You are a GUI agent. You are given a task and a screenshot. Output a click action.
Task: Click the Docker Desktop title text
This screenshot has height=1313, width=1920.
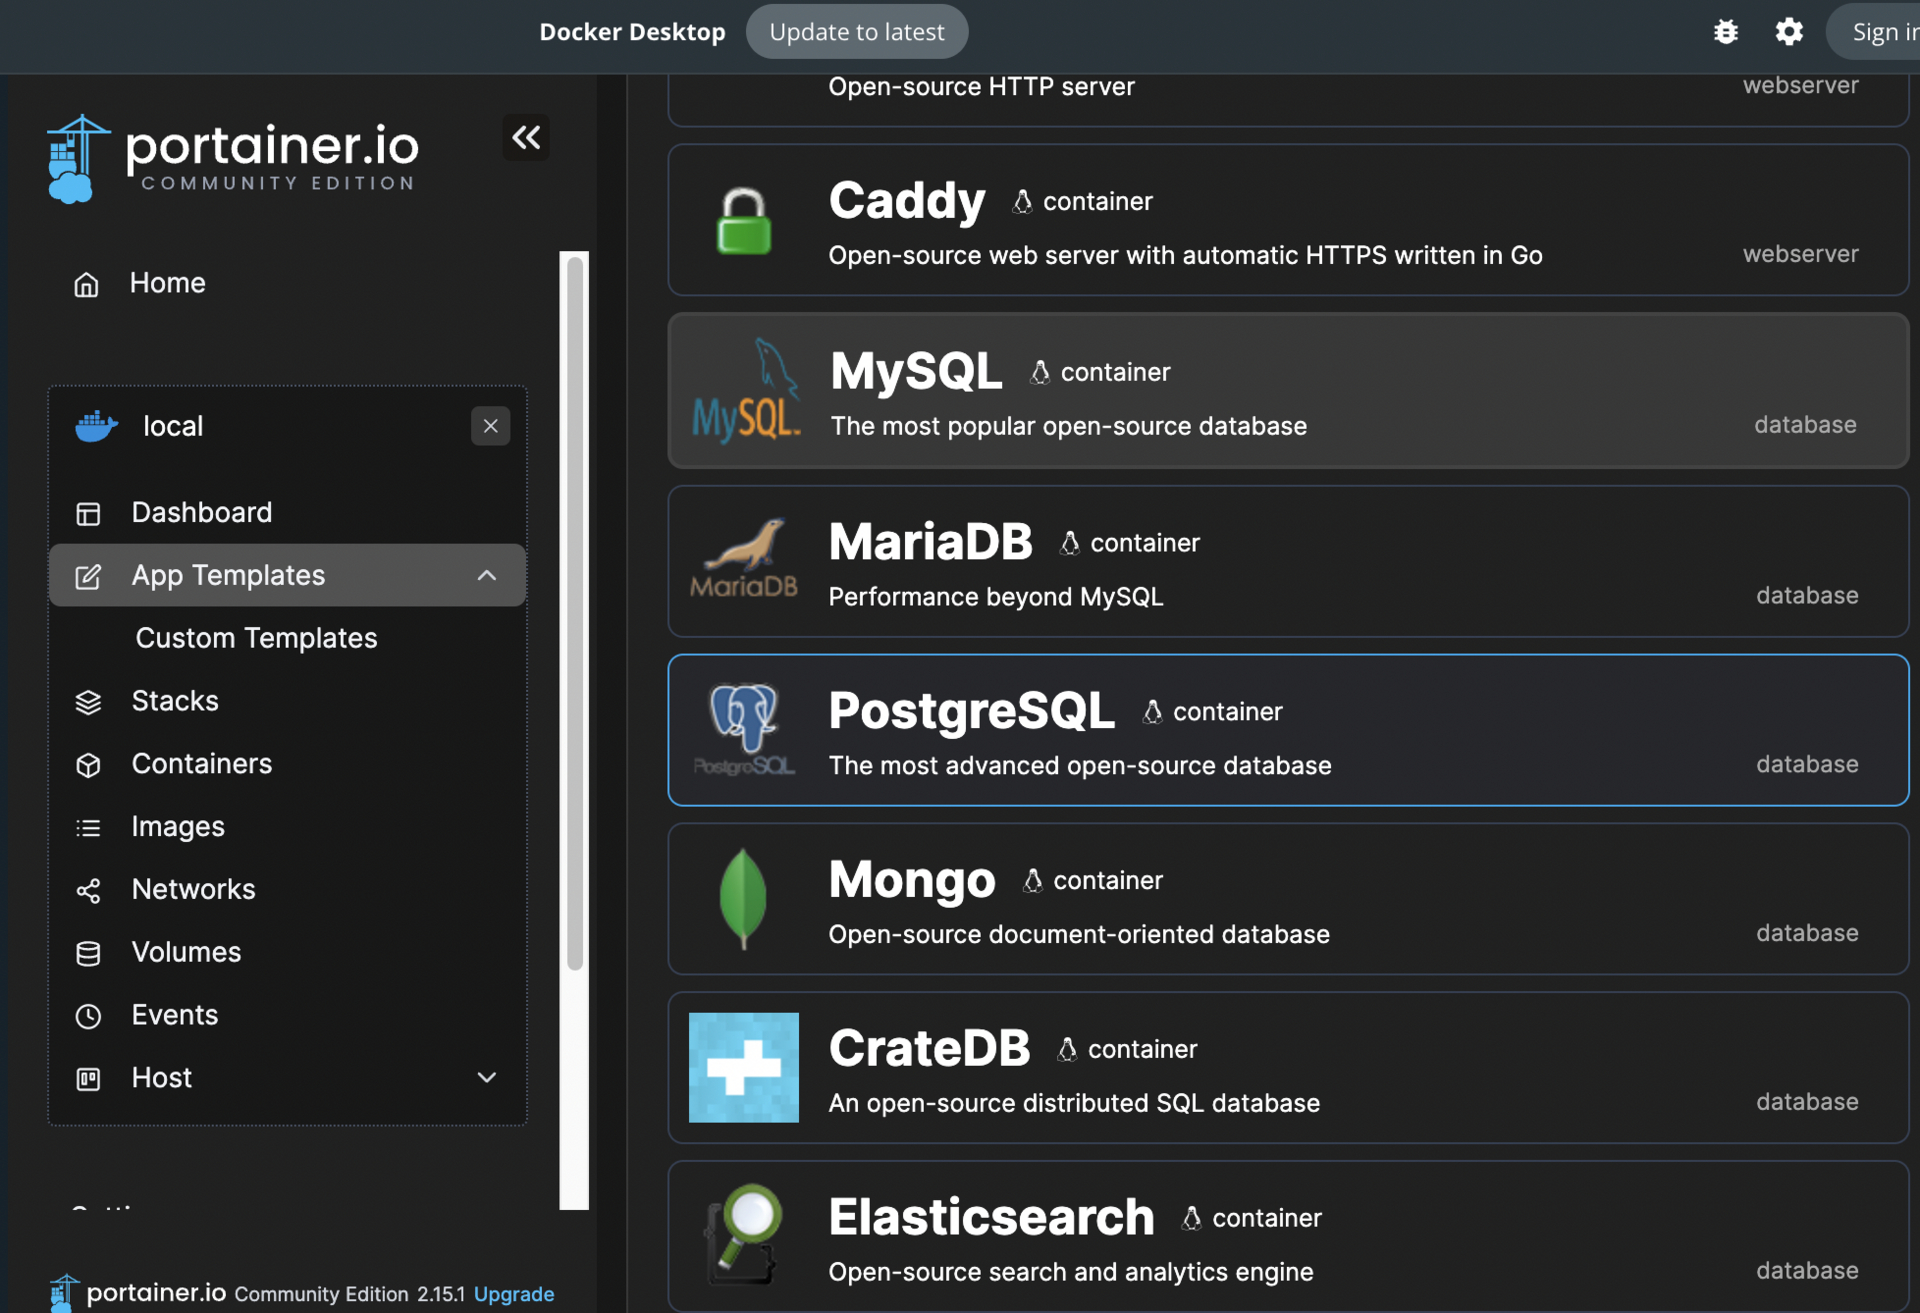click(632, 32)
